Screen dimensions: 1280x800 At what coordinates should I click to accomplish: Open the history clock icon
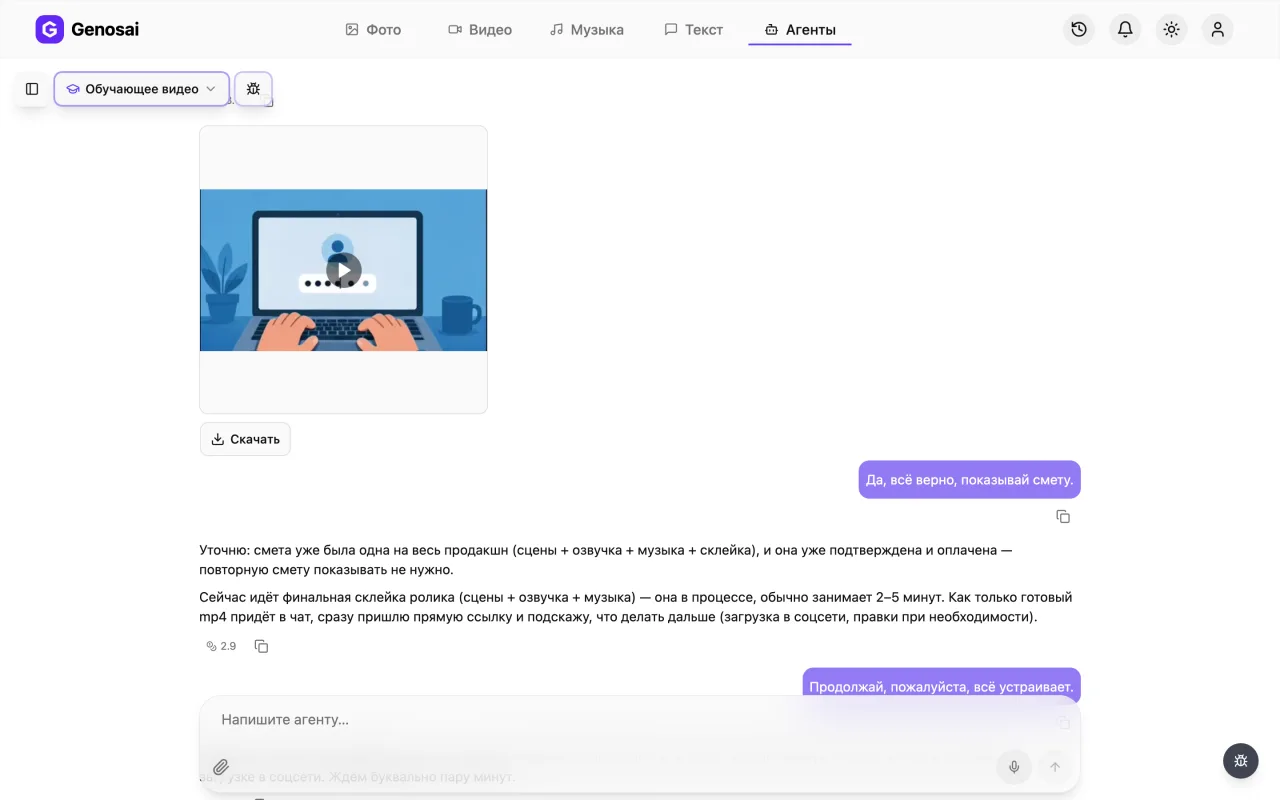(x=1079, y=30)
